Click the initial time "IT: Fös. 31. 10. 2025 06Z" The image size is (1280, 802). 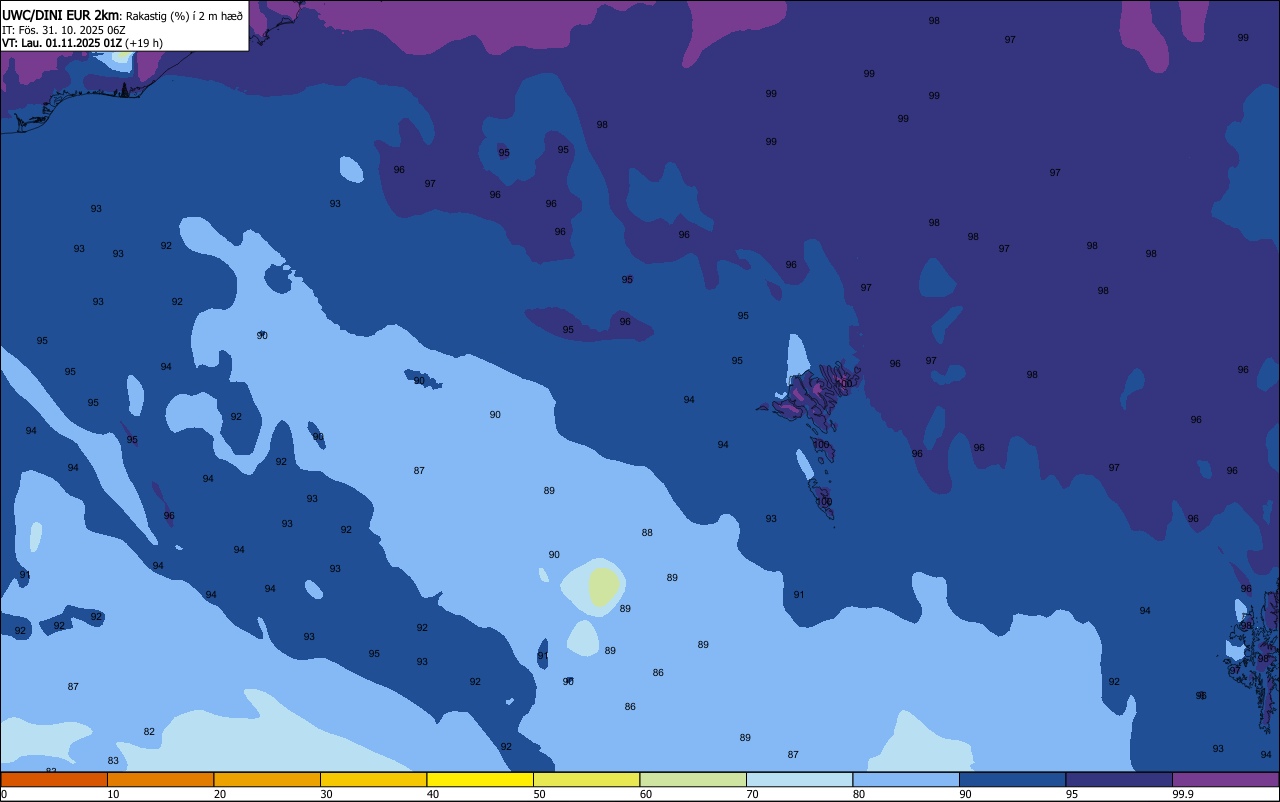[x=64, y=30]
